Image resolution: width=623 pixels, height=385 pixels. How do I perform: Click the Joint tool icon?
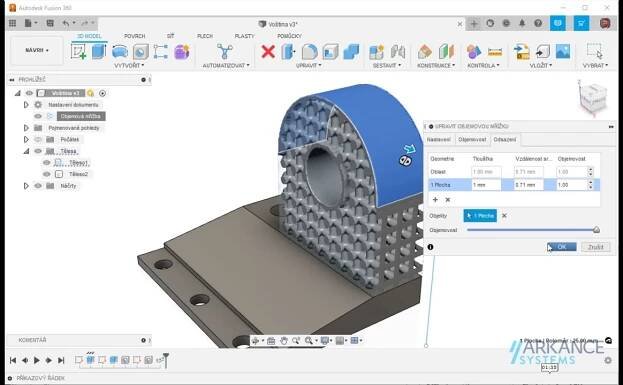click(398, 52)
